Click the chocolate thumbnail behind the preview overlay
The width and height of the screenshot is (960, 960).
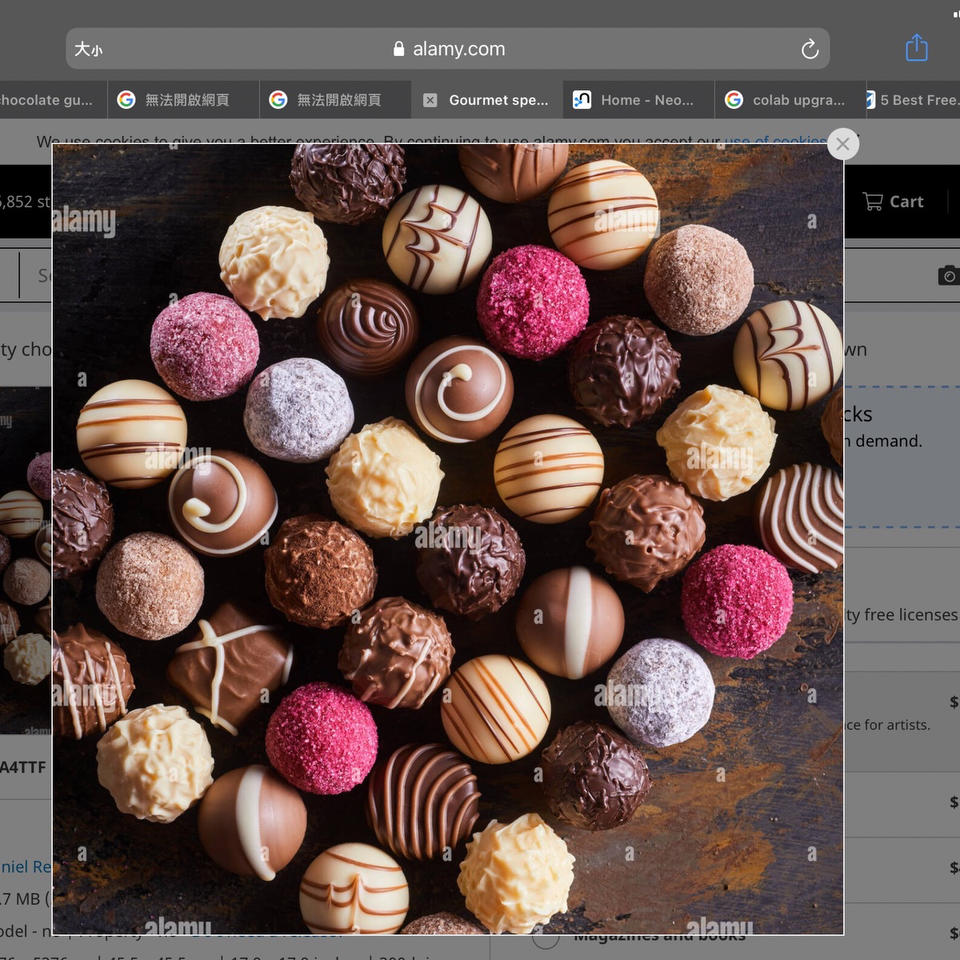click(x=26, y=560)
